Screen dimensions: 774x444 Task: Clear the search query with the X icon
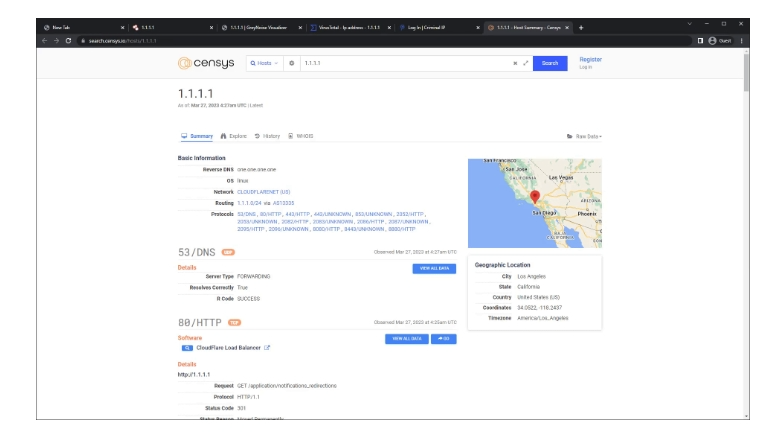[x=515, y=63]
